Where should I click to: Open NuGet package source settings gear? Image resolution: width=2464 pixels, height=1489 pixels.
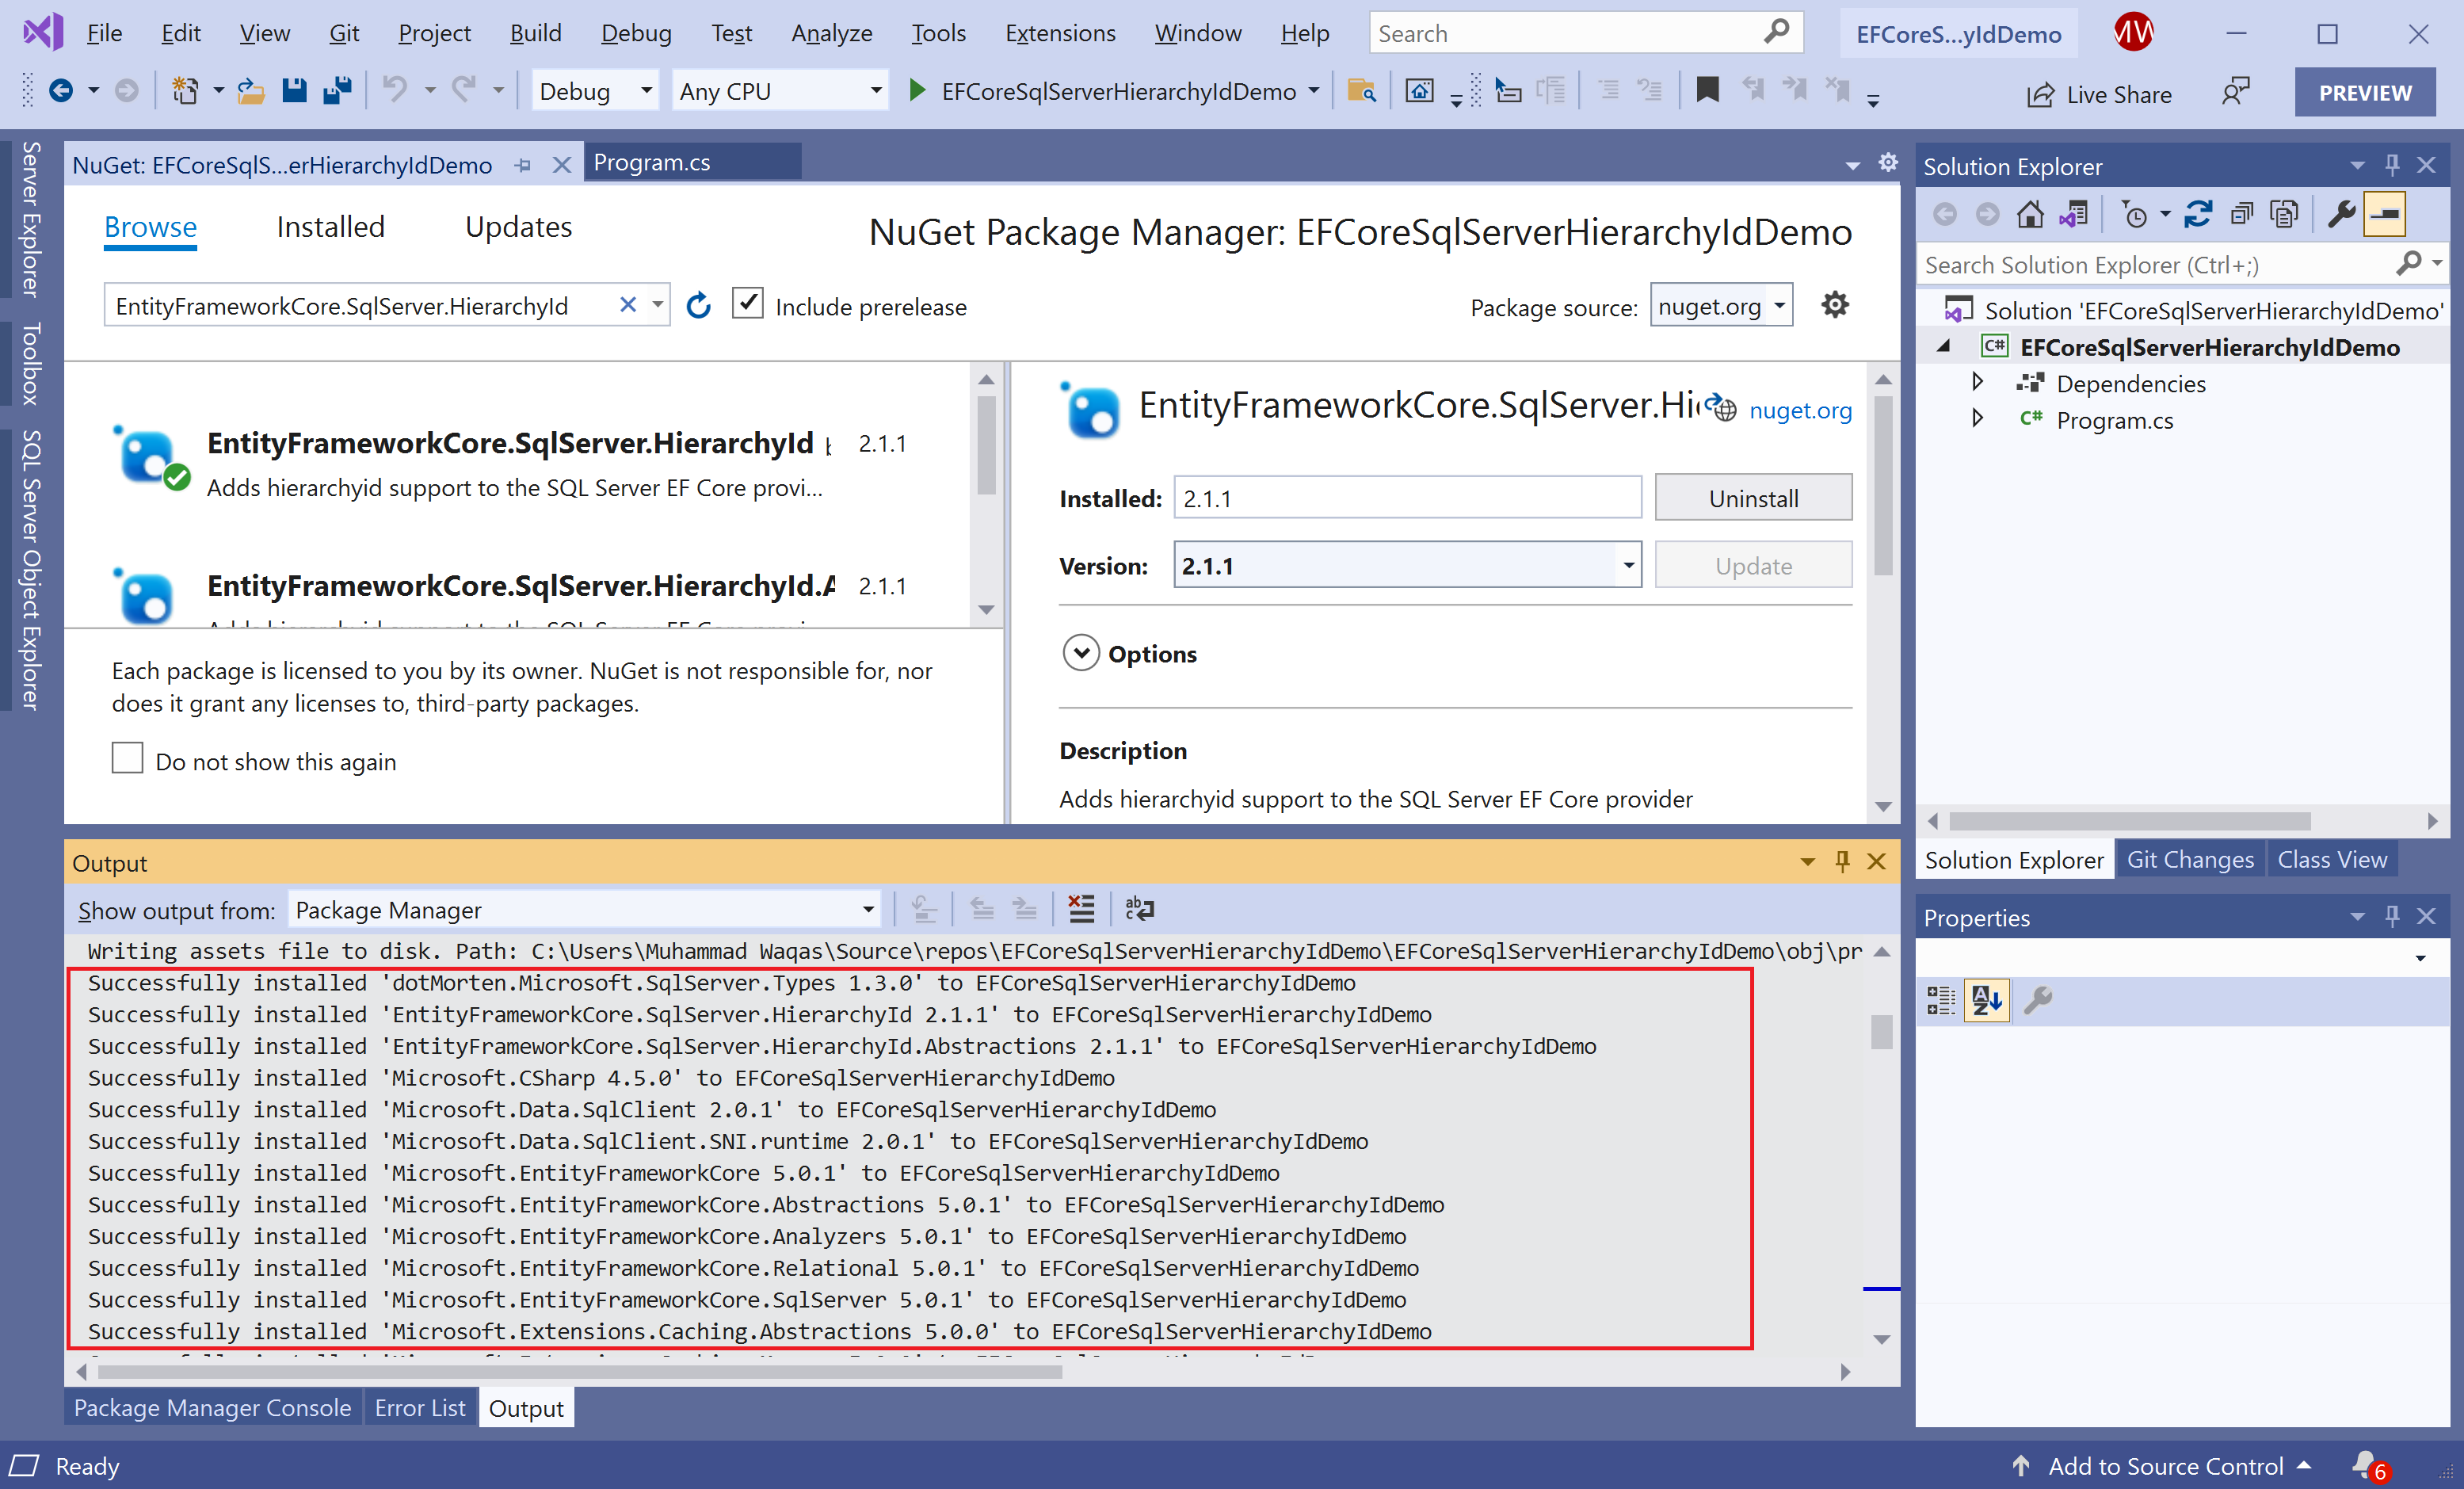pos(1834,305)
